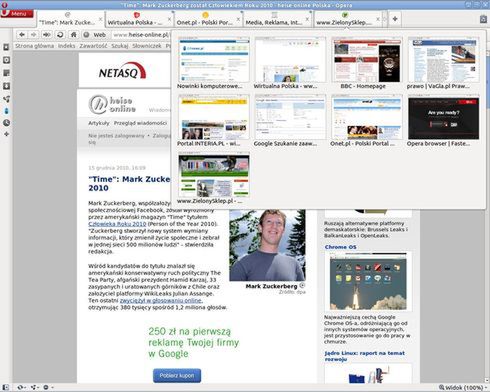Screen dimensions: 490x392
Task: Open Portal INTERIA.PL tab thumbnail
Action: pos(214,120)
